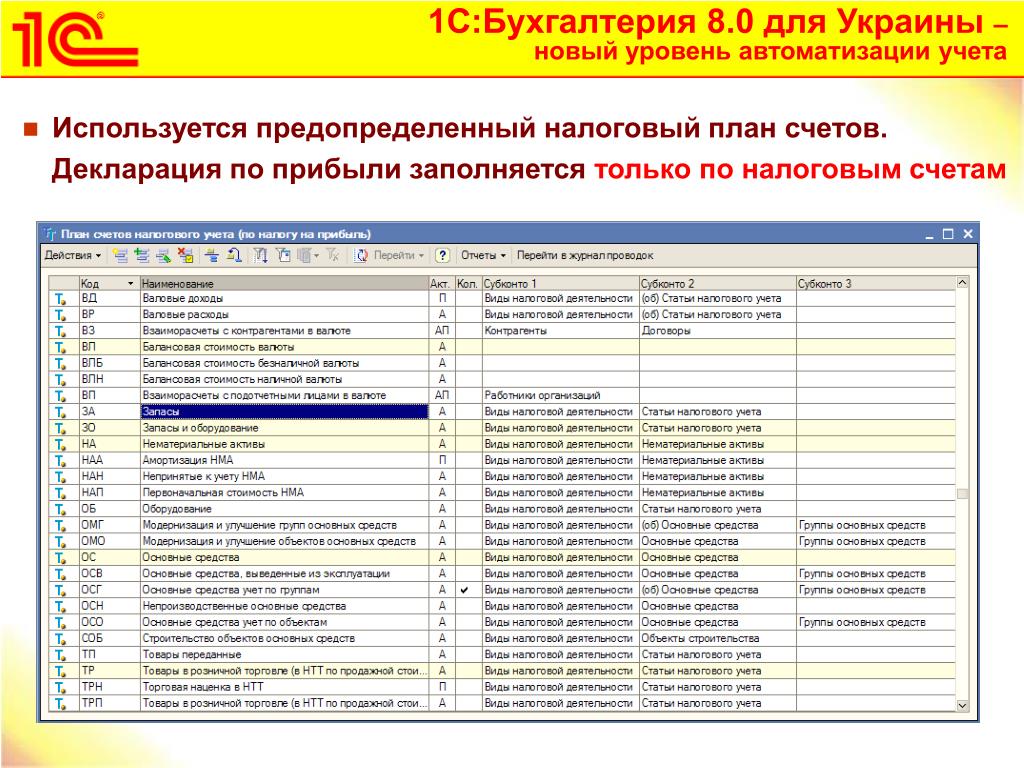Select the highlighted Запасы name cell

[285, 411]
